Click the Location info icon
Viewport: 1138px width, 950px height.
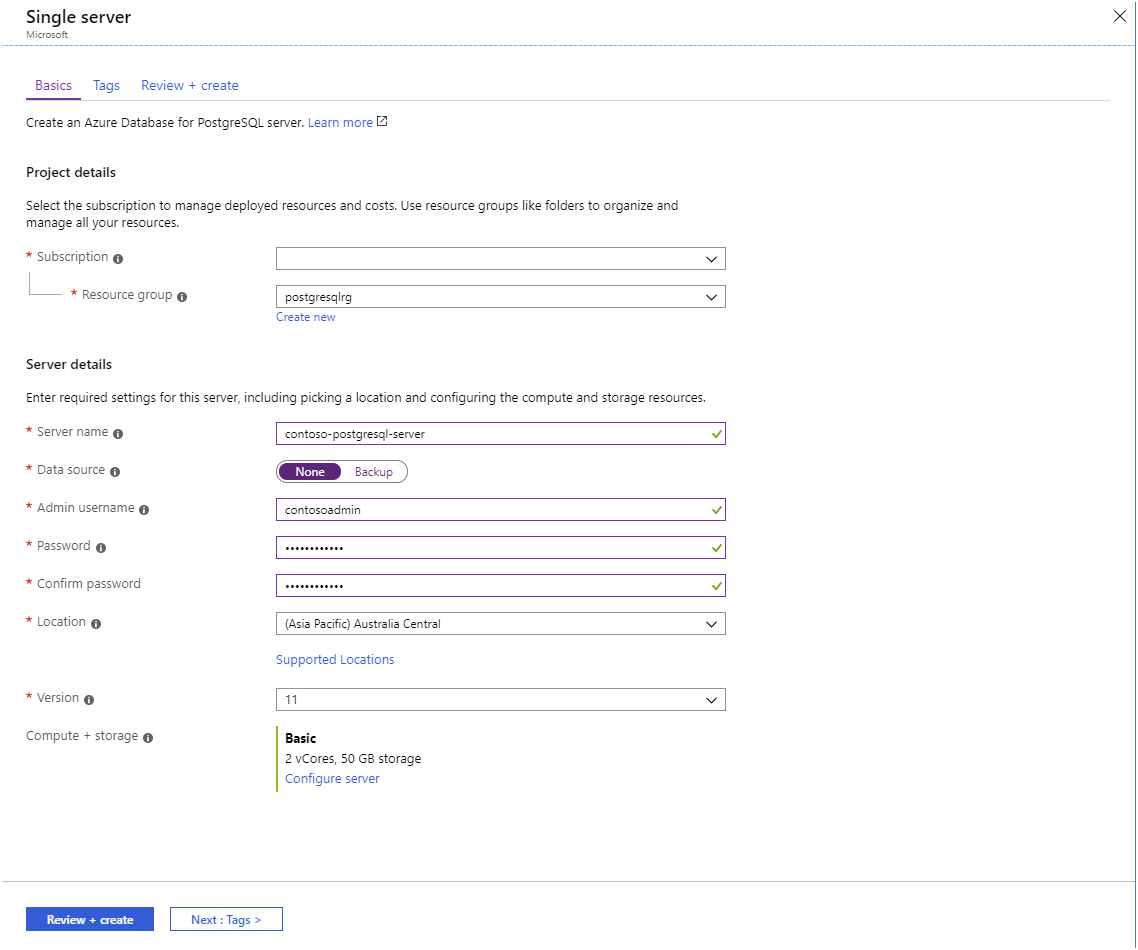[x=96, y=623]
